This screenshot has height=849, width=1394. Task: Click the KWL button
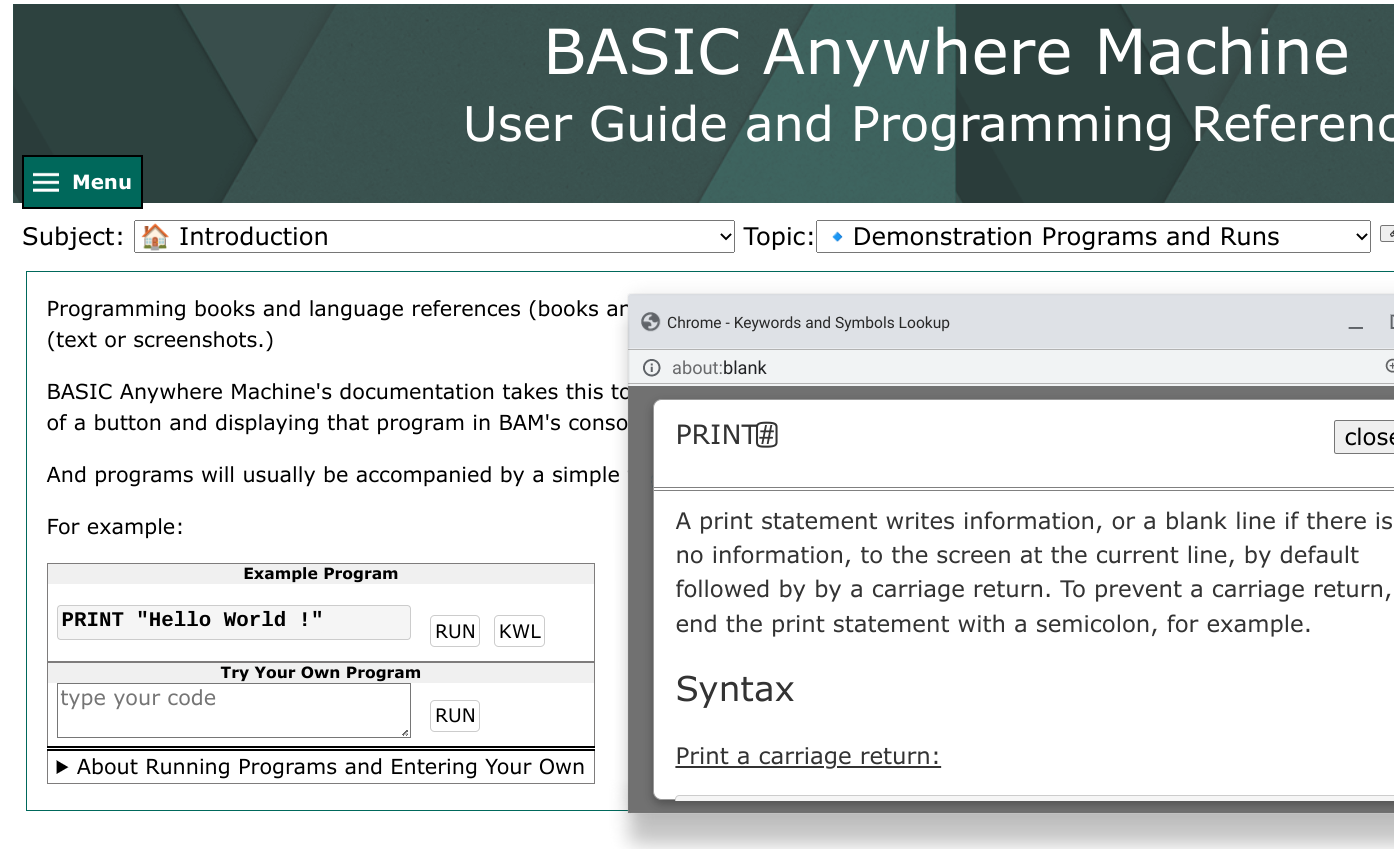[x=519, y=631]
